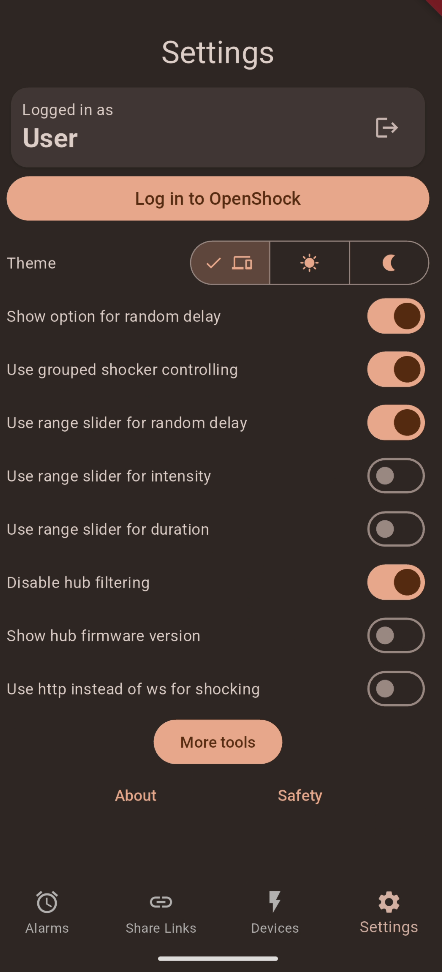The width and height of the screenshot is (442, 972).
Task: Turn off Disable hub filtering switch
Action: tap(396, 583)
